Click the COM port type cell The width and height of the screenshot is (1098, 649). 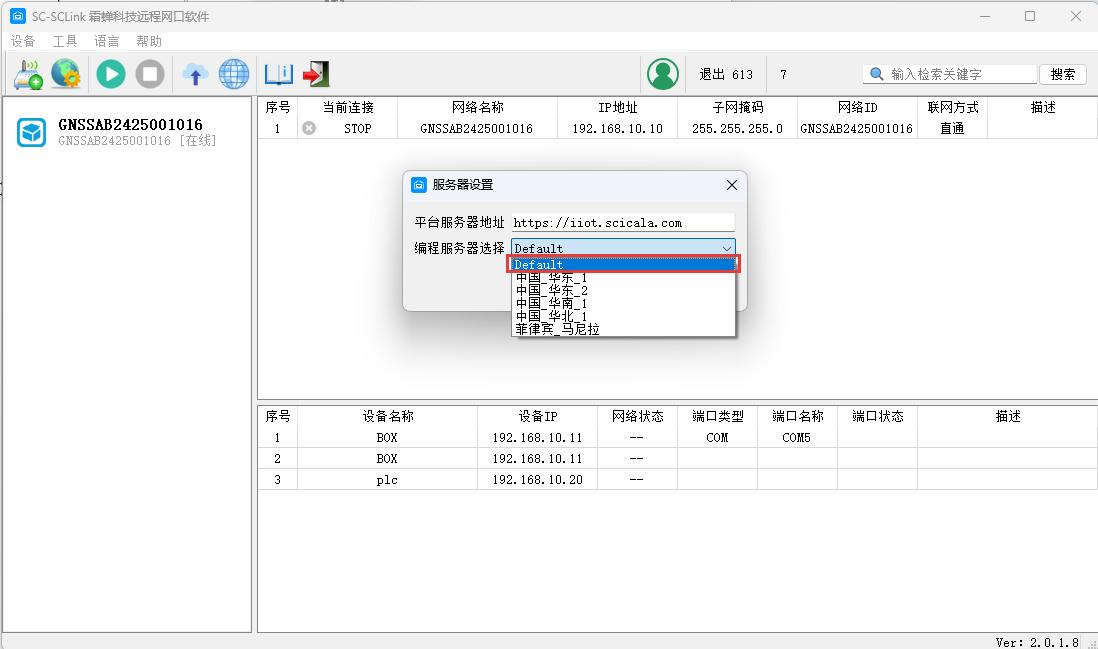pyautogui.click(x=717, y=438)
